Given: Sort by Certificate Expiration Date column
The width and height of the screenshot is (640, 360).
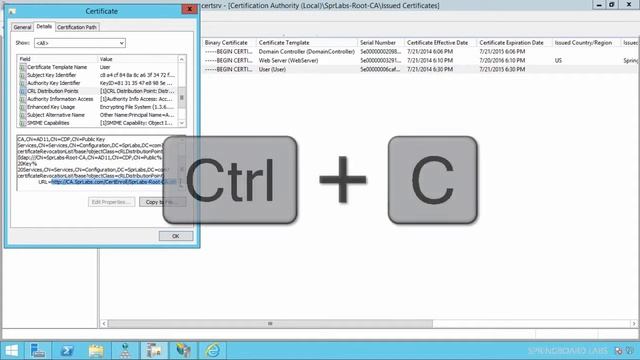Looking at the screenshot, I should (514, 42).
